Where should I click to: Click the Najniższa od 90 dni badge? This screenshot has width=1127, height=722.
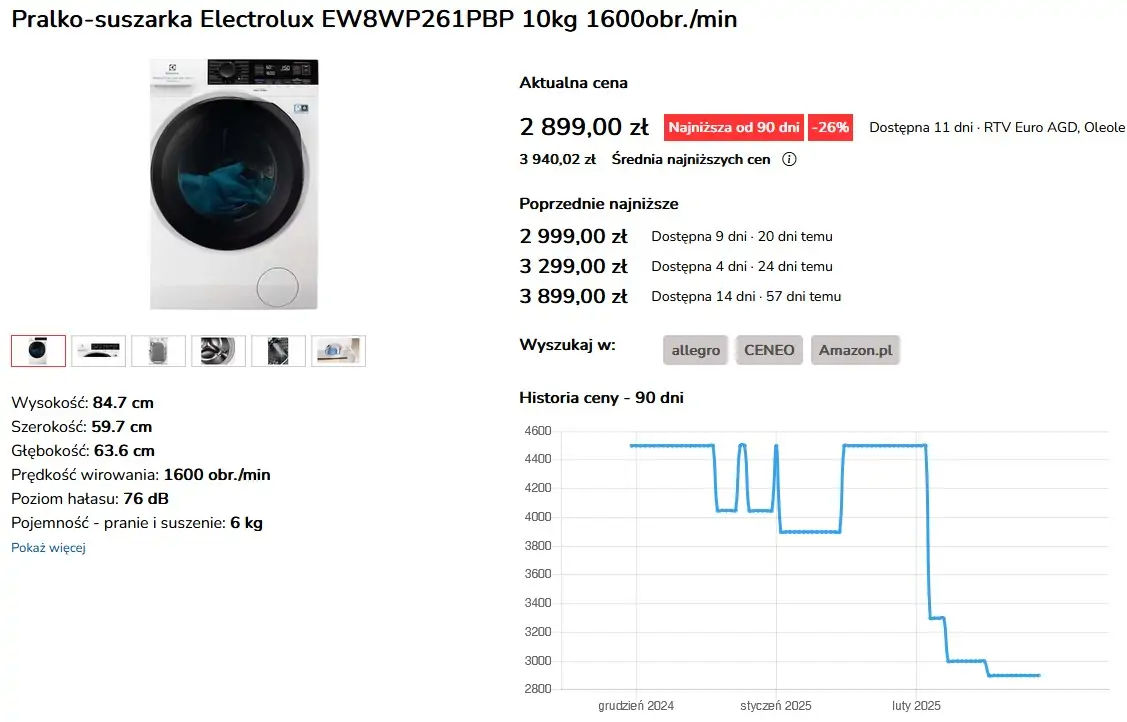[734, 127]
